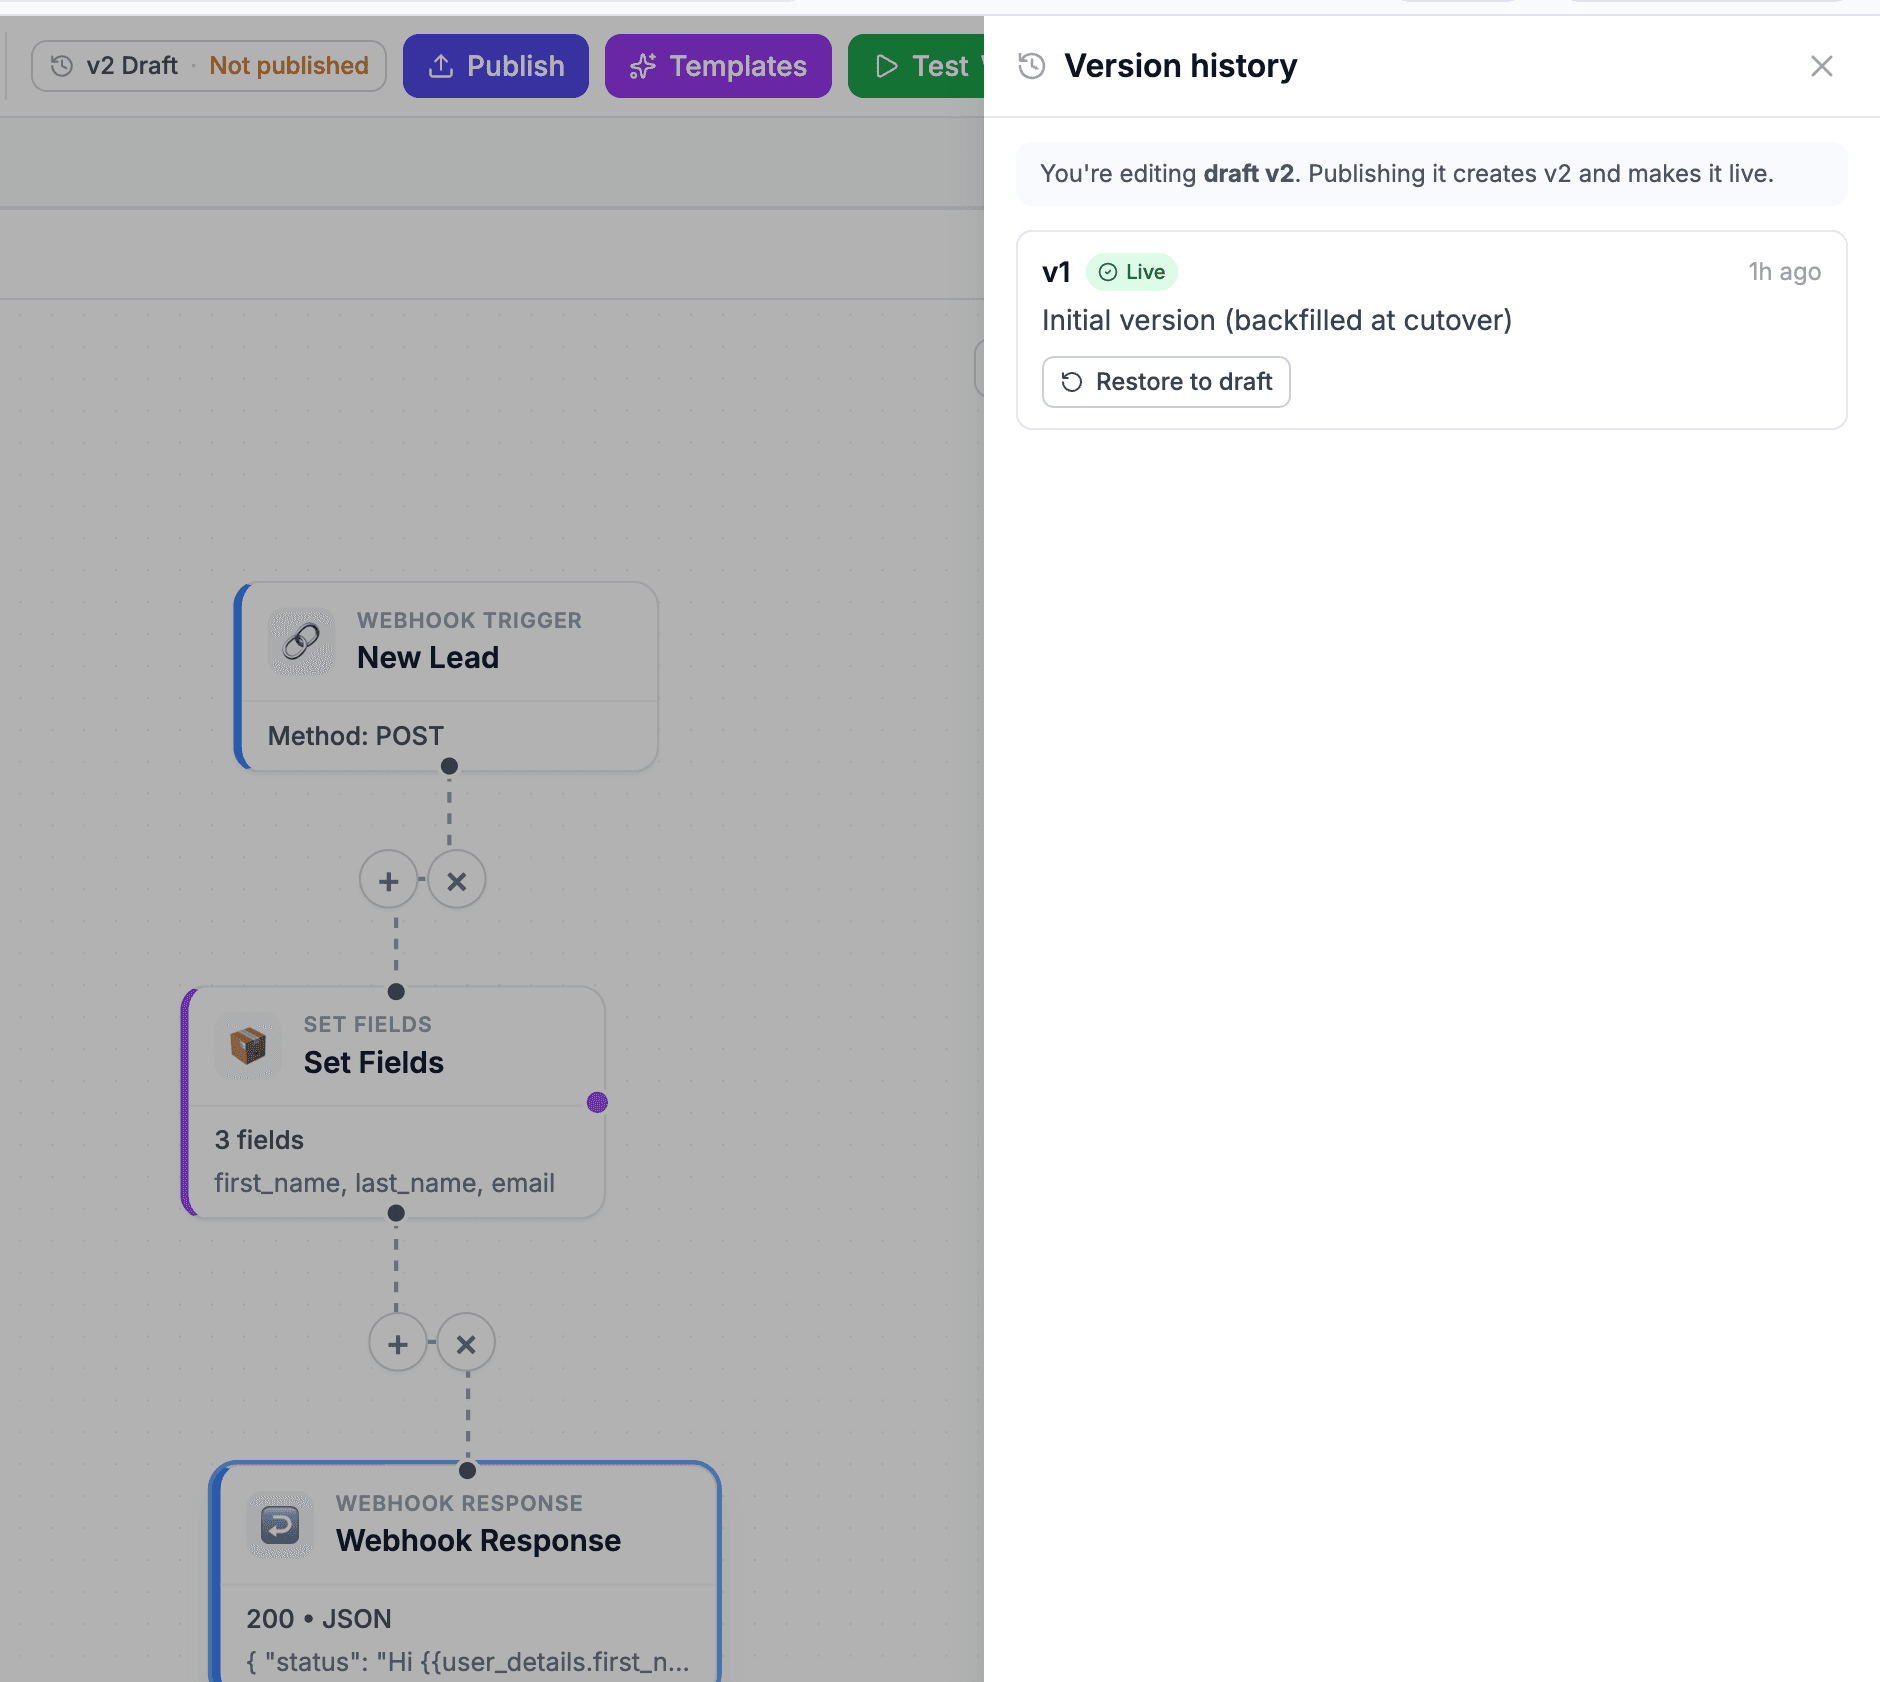Open the v2 Draft version badge
1880x1682 pixels.
pyautogui.click(x=209, y=66)
